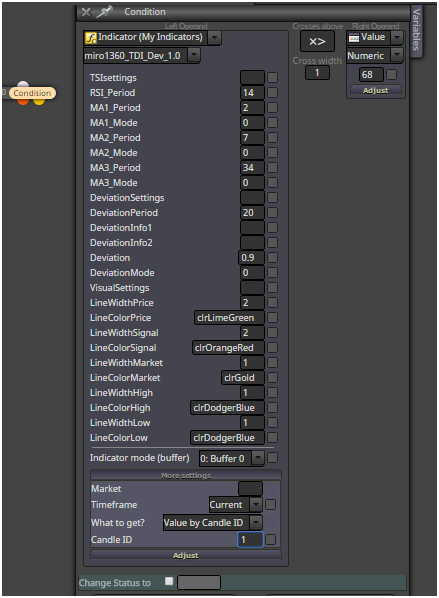
Task: Click the Market input field
Action: coord(250,489)
